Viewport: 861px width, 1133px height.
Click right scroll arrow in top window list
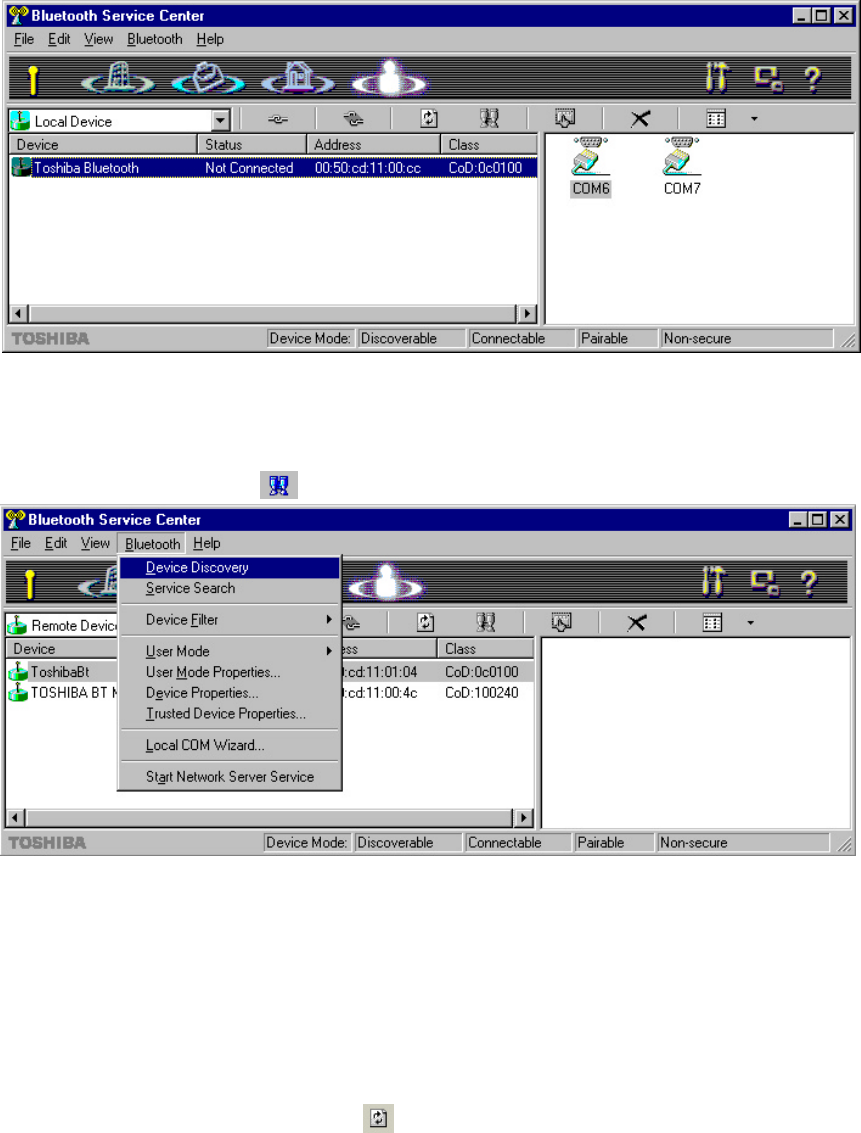527,314
